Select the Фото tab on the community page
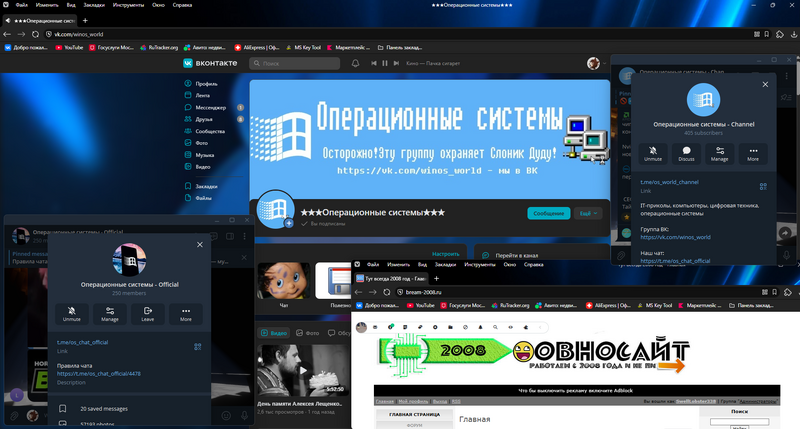 (x=308, y=333)
